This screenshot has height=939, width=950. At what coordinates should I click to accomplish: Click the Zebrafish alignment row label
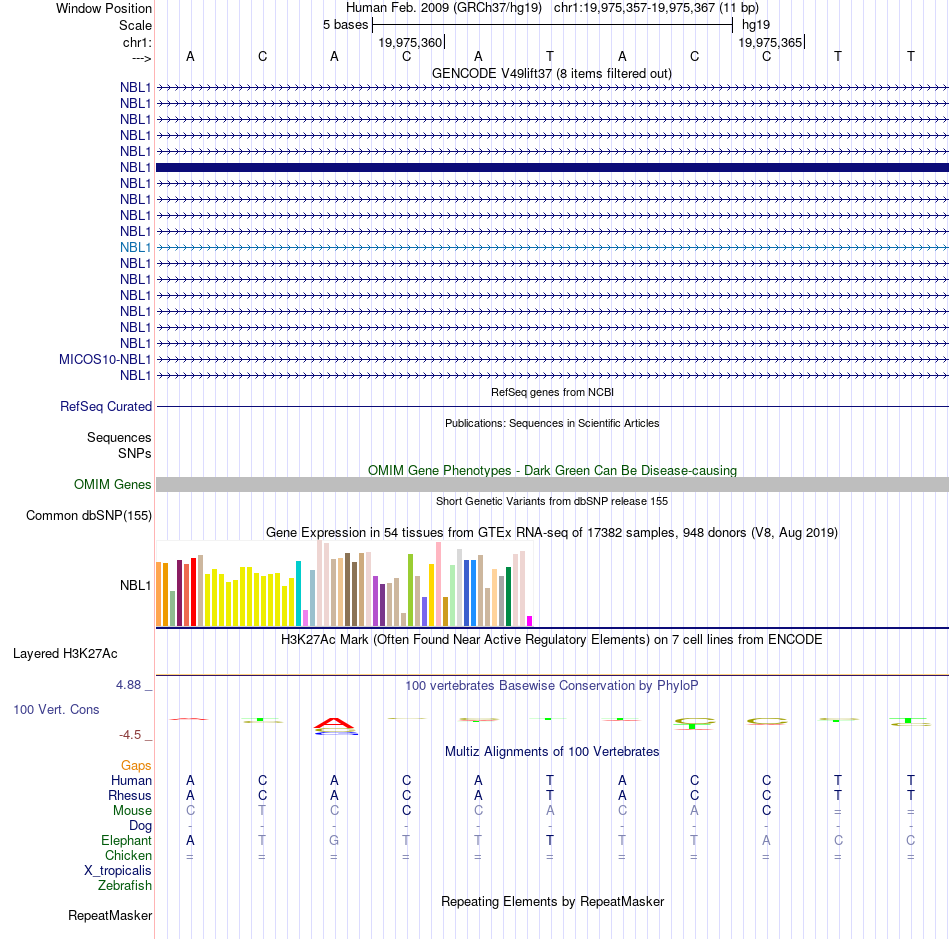pyautogui.click(x=124, y=885)
